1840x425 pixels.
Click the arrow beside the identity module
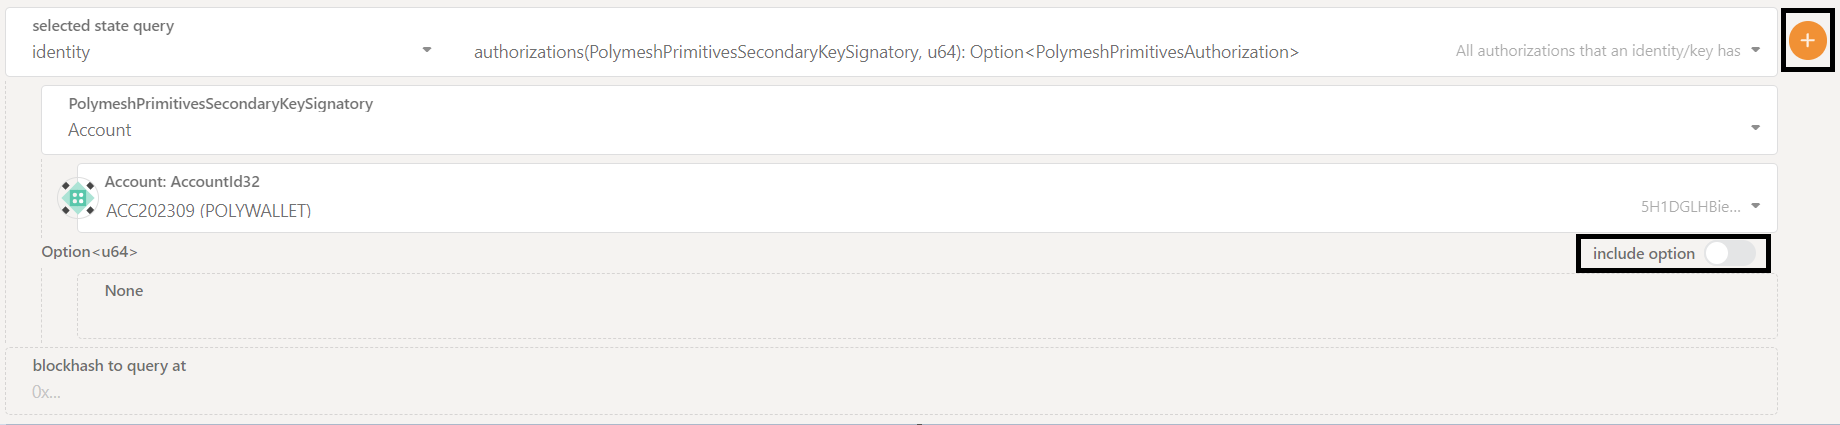(427, 50)
